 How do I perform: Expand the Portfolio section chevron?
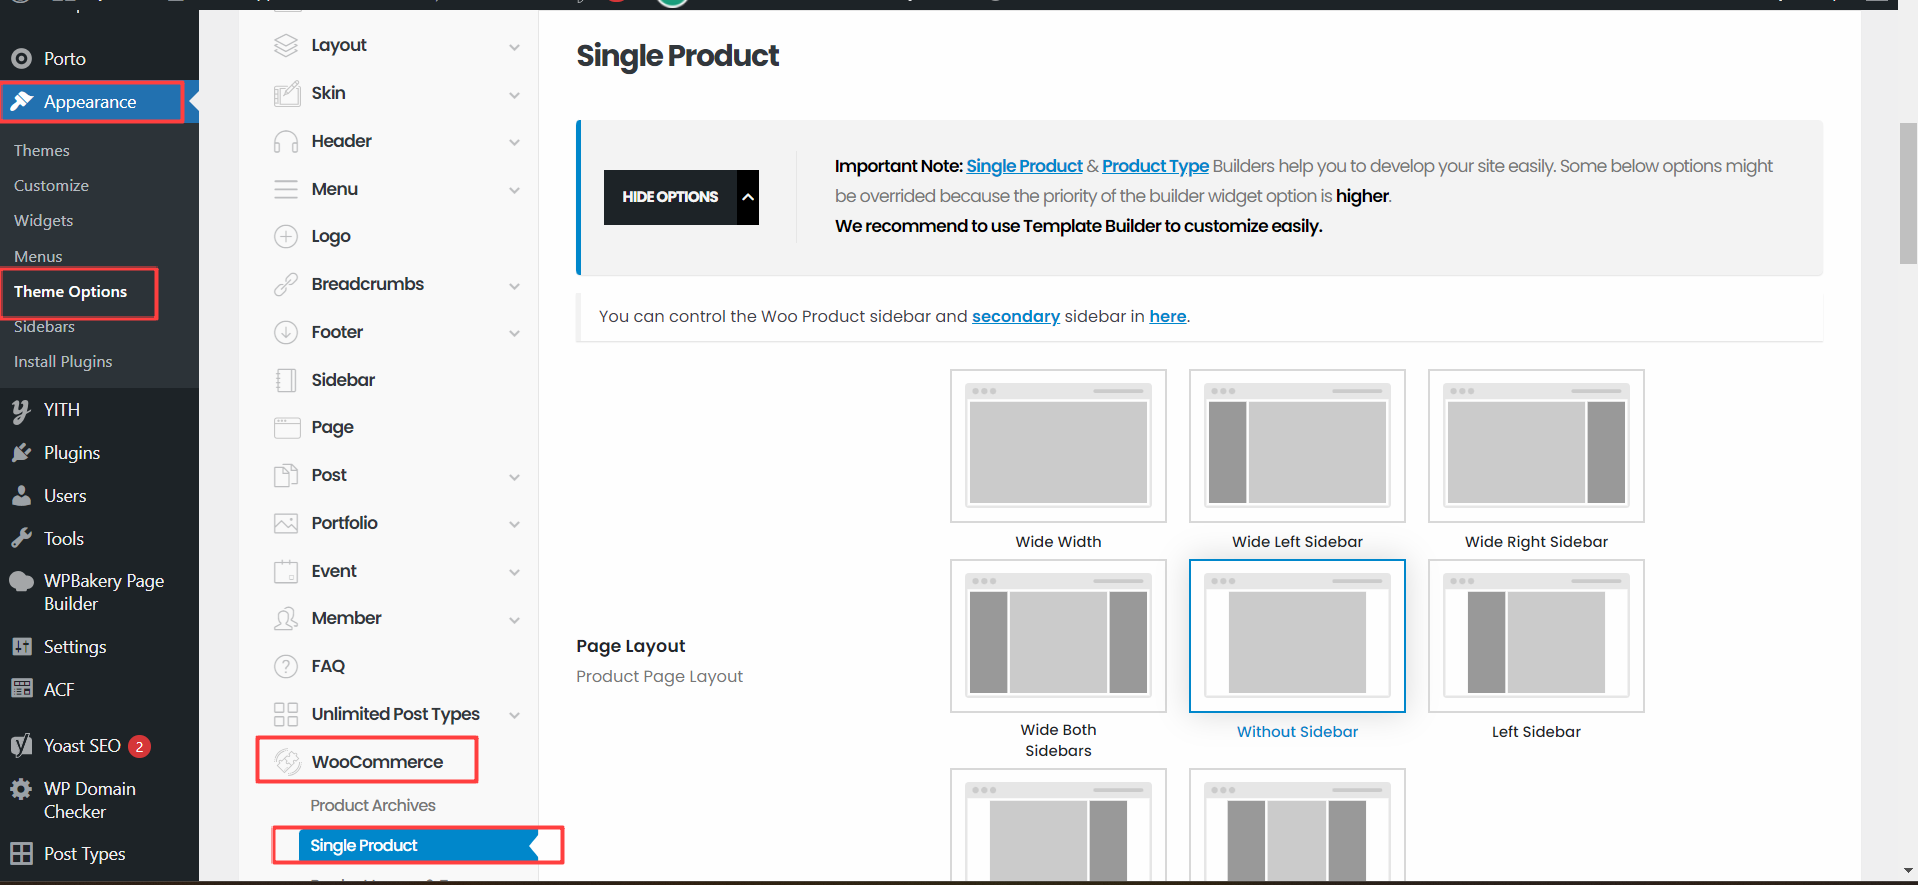coord(514,524)
